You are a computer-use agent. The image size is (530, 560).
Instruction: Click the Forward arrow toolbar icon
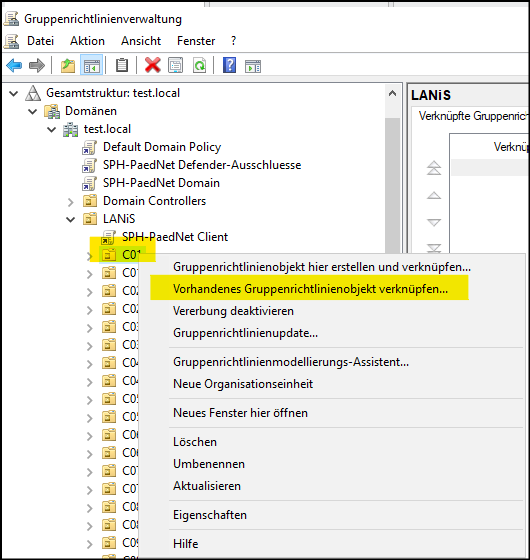point(37,65)
